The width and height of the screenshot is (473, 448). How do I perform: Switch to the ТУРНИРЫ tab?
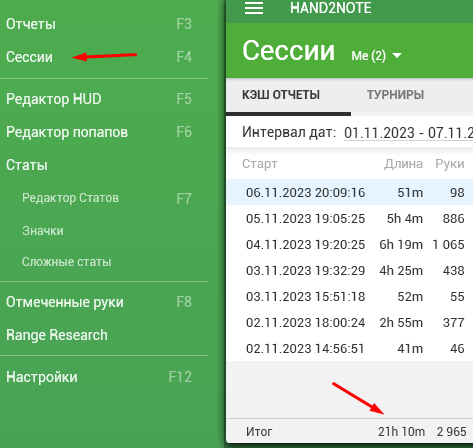click(395, 95)
